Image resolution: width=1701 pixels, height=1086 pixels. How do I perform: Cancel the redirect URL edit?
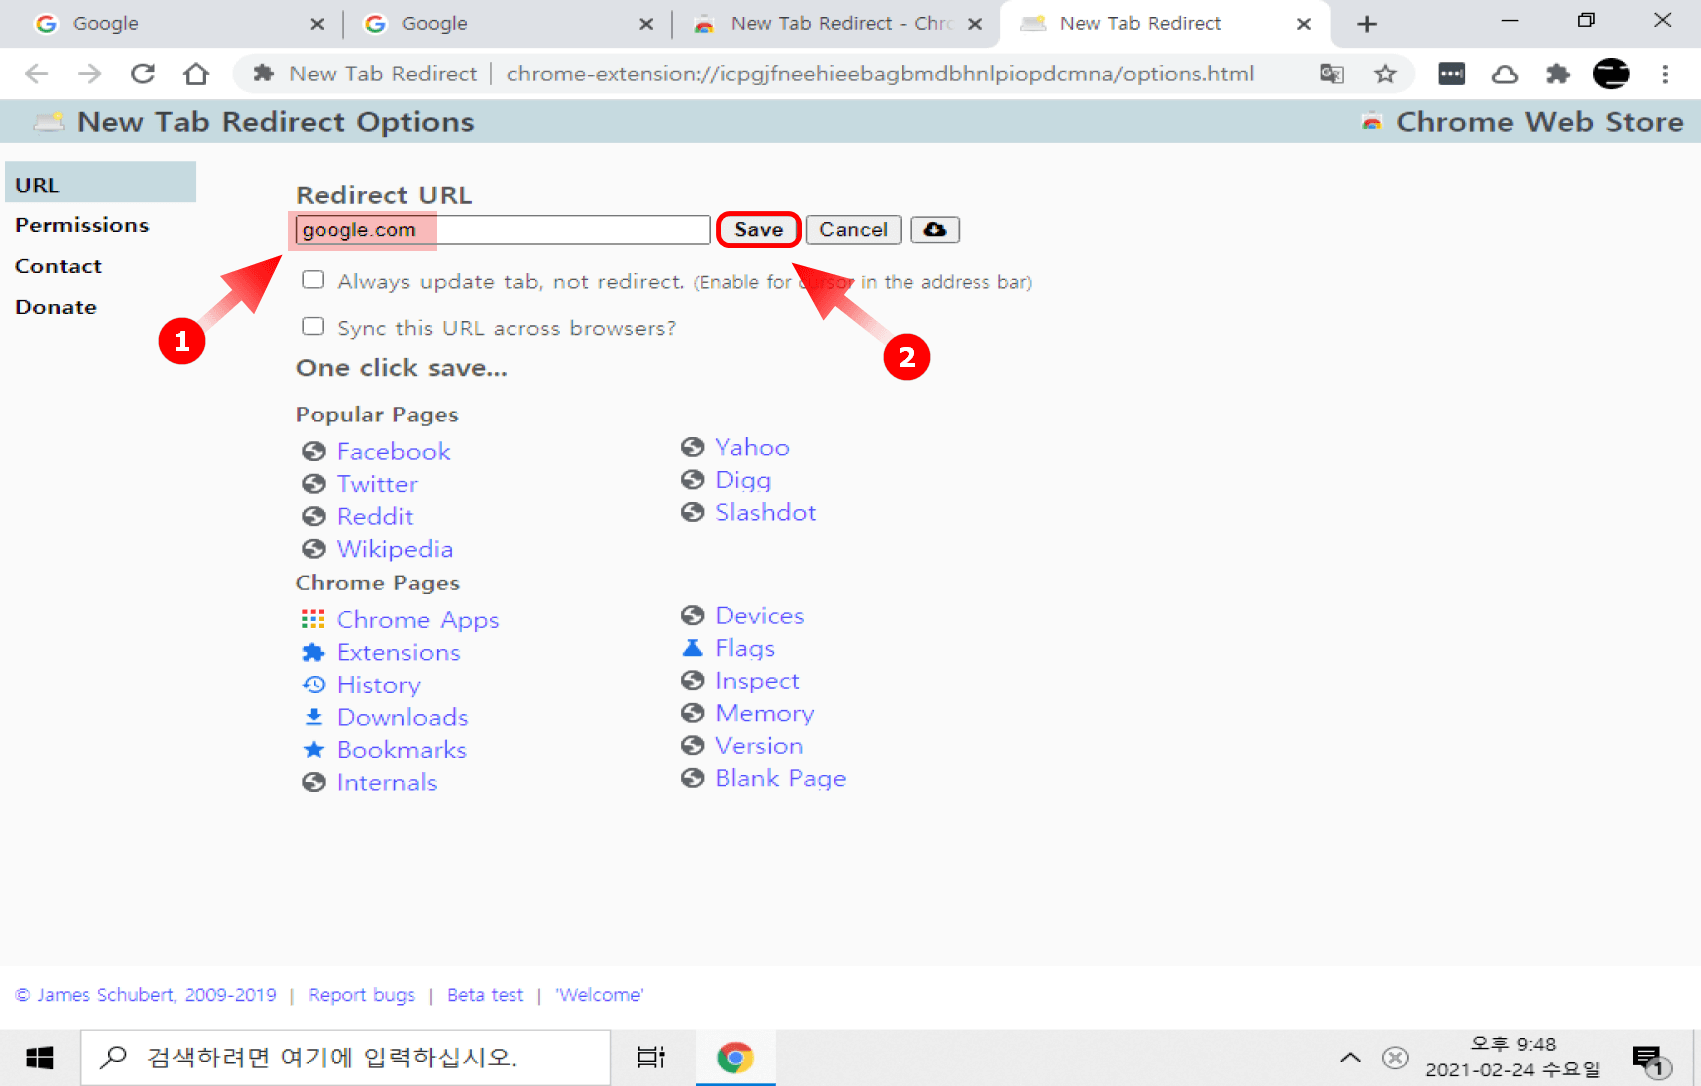[853, 230]
